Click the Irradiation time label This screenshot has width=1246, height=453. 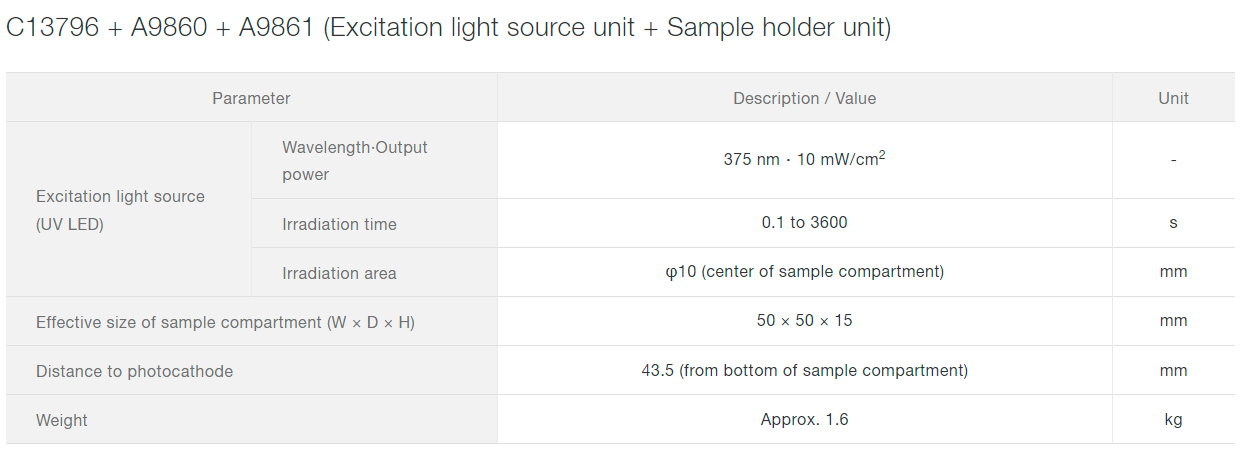[x=339, y=224]
